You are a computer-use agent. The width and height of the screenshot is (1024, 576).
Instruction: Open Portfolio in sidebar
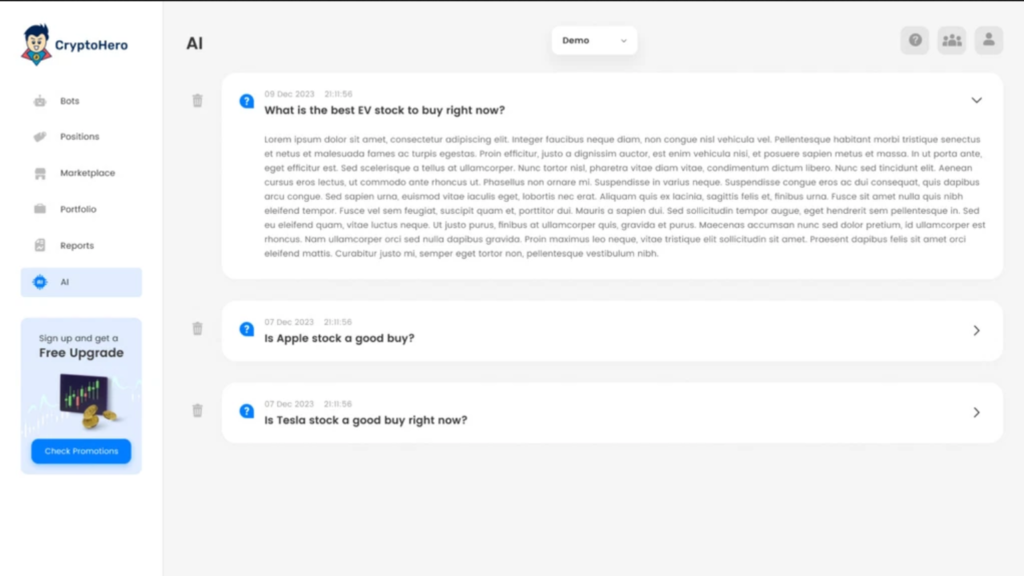point(81,209)
